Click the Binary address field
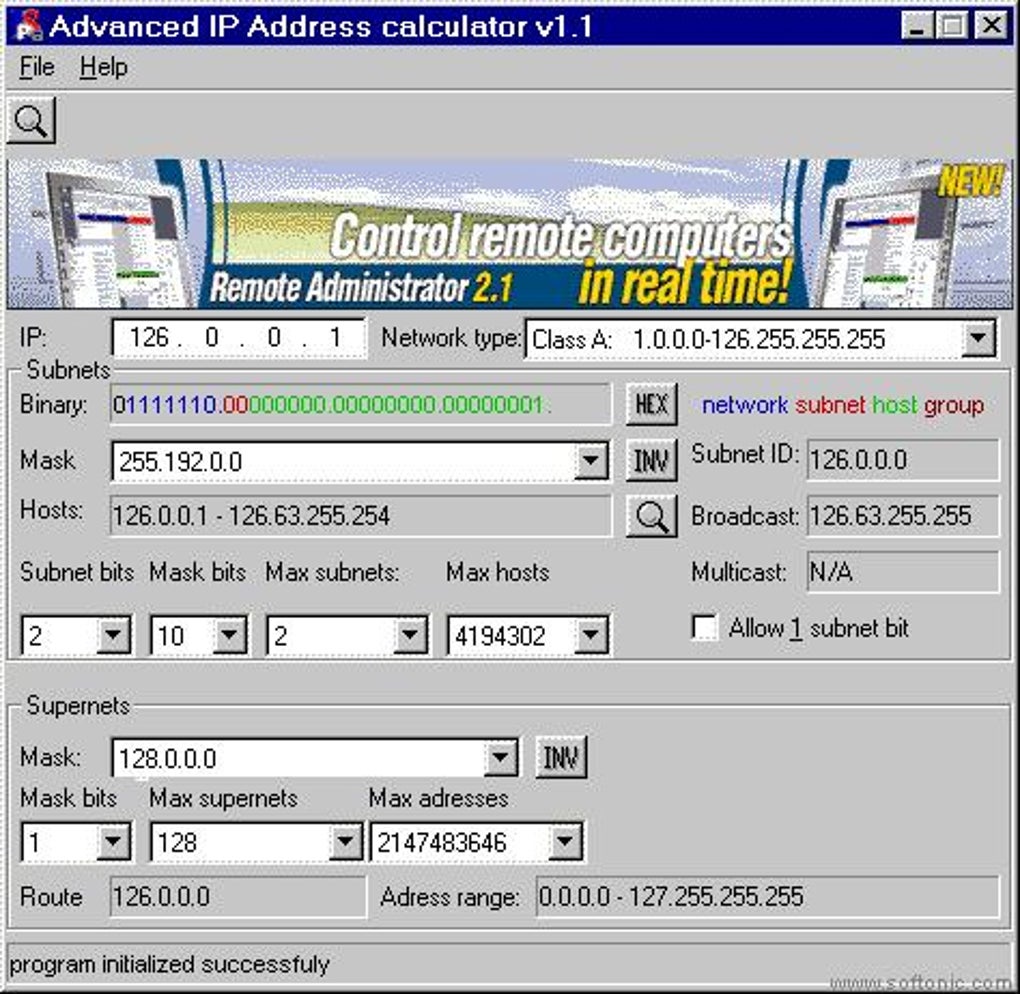Screen dimensions: 1020x994 pyautogui.click(x=360, y=405)
